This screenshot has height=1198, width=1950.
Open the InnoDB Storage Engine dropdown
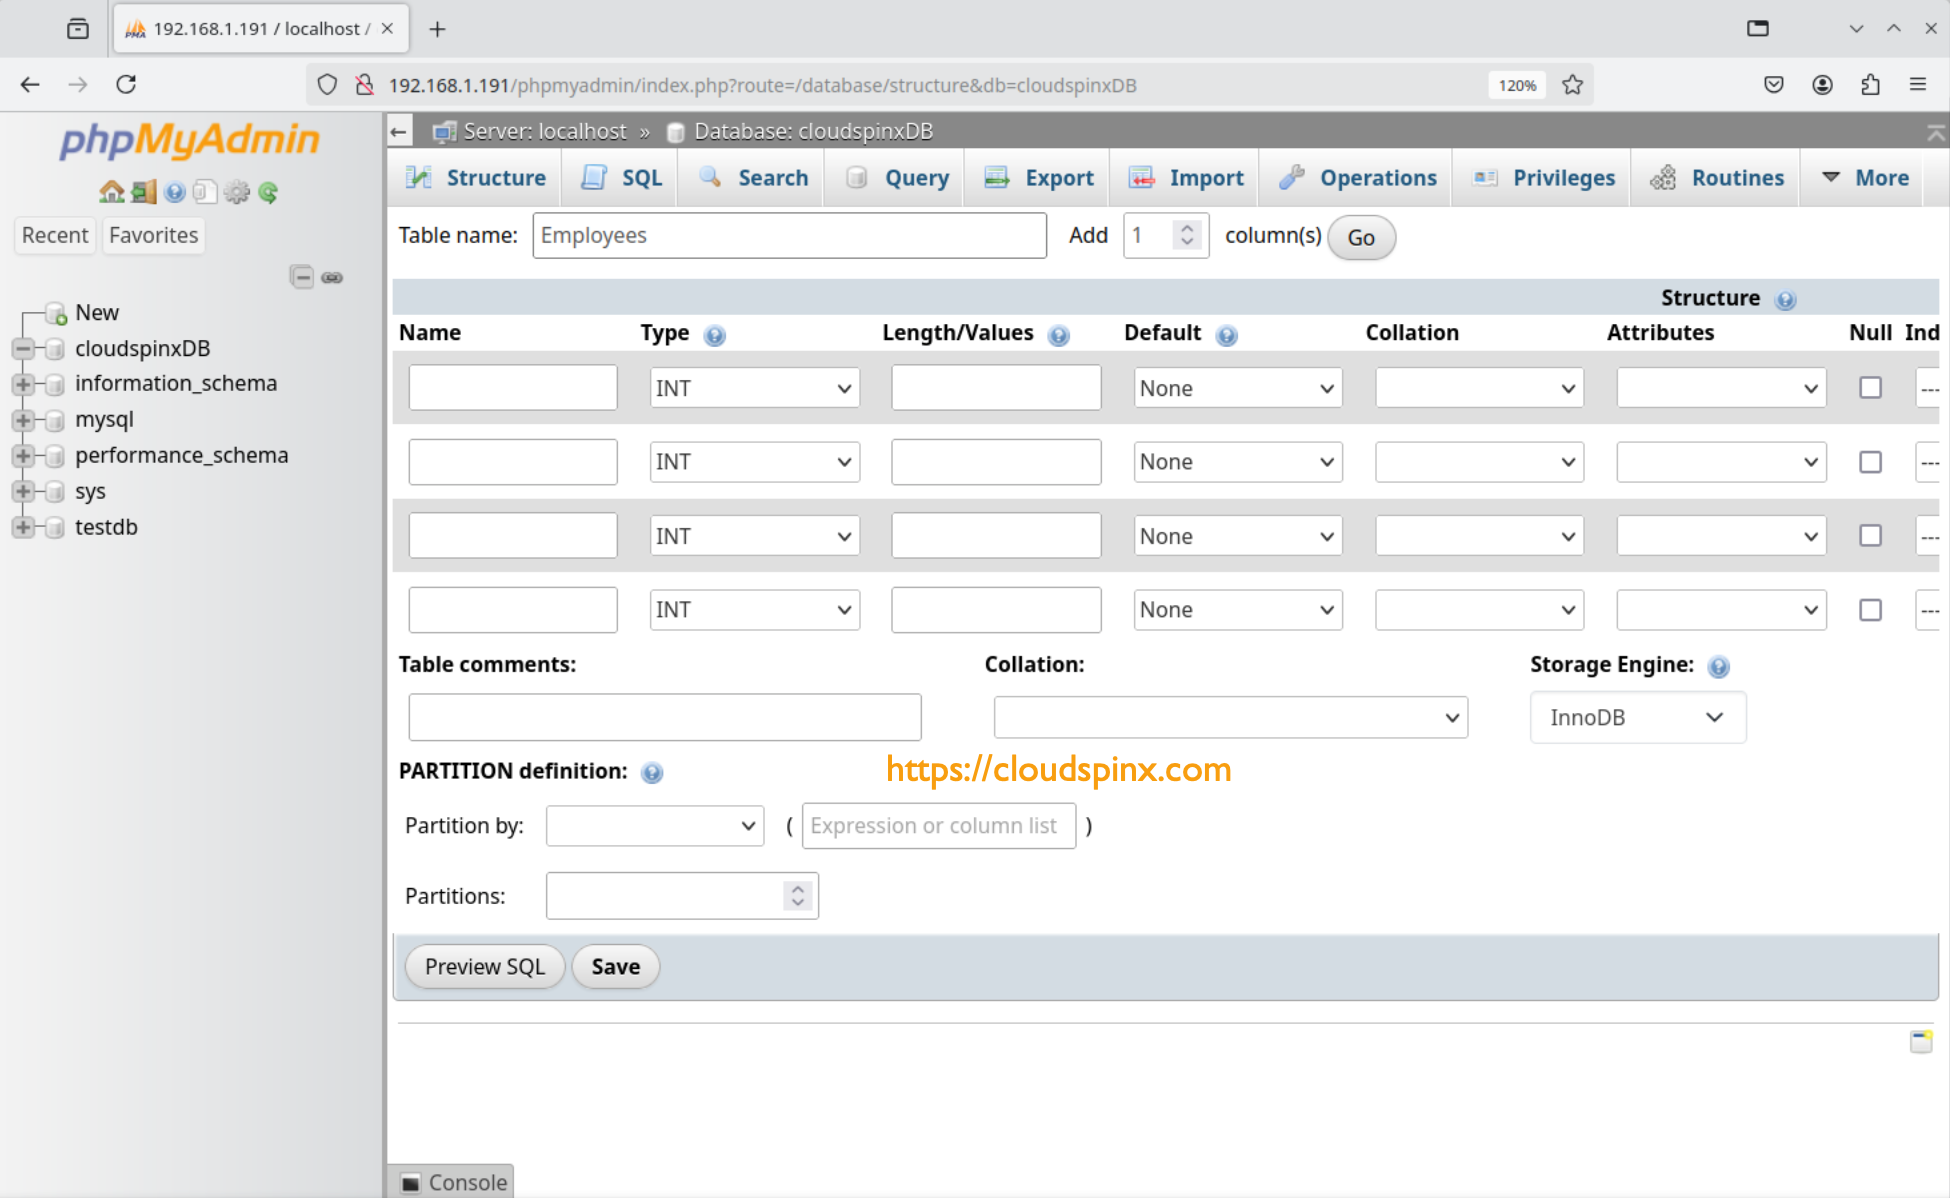(x=1637, y=717)
